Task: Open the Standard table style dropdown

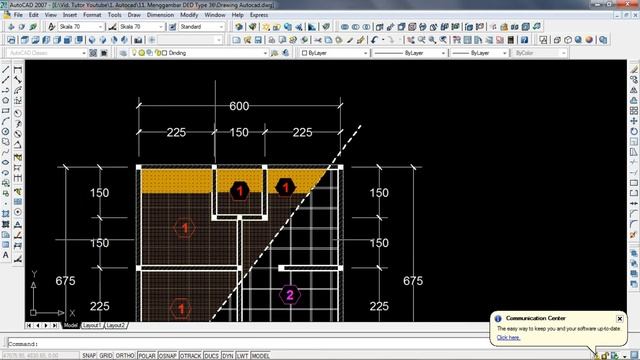Action: (221, 27)
